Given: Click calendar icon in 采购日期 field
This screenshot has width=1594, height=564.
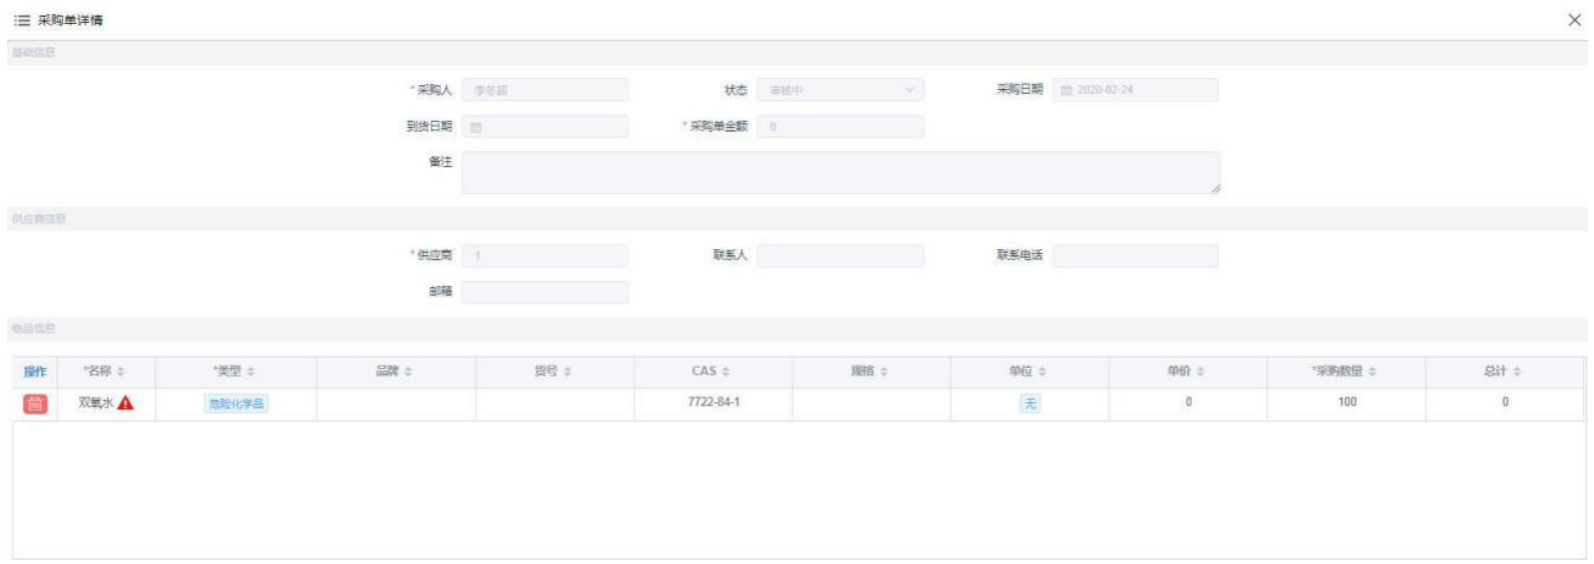Looking at the screenshot, I should click(x=1066, y=91).
